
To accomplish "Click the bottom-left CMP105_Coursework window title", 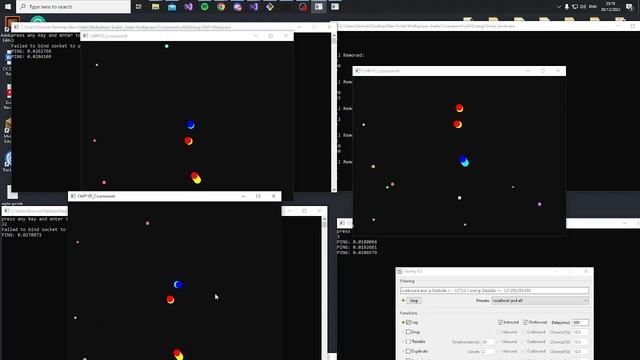I will click(x=96, y=196).
